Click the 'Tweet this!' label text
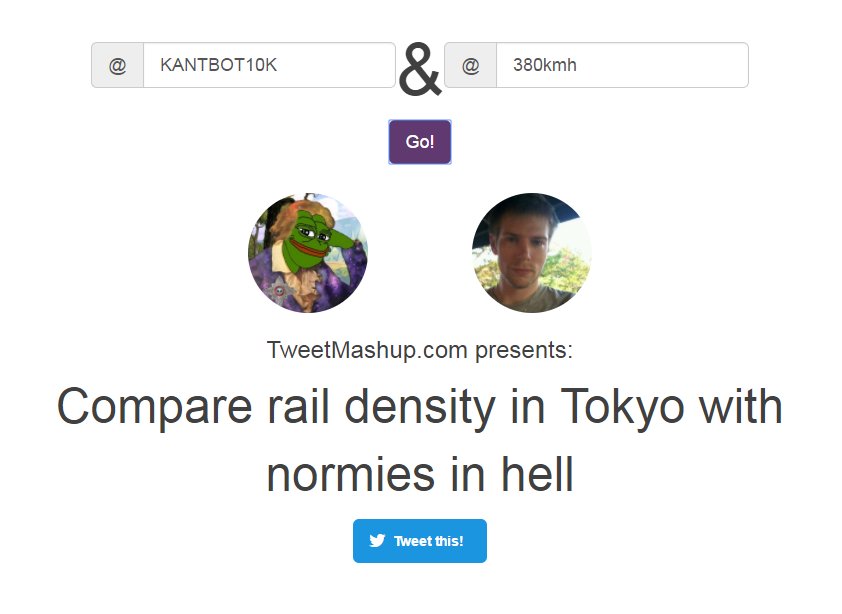Image resolution: width=842 pixels, height=614 pixels. click(x=429, y=541)
